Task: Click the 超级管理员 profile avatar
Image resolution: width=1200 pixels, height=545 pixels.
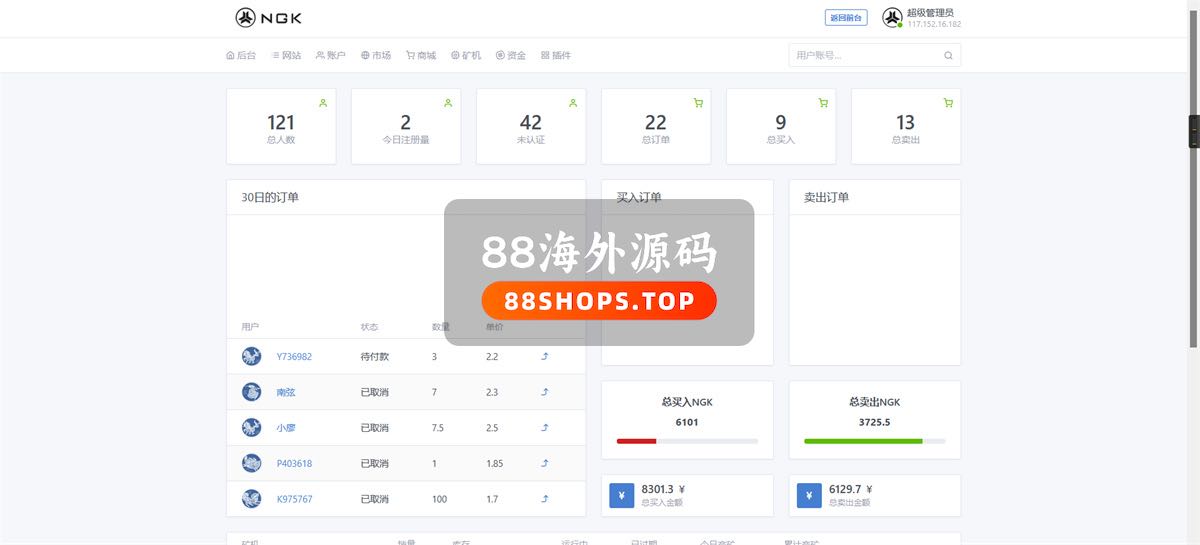Action: tap(892, 18)
